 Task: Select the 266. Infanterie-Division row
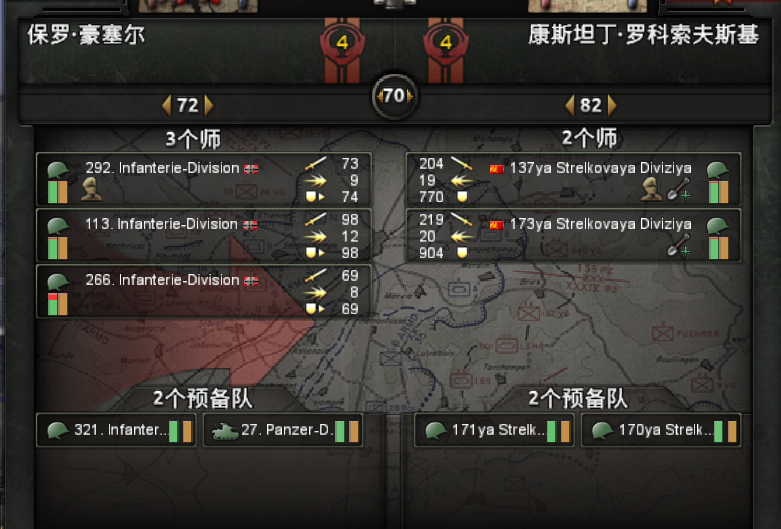click(204, 292)
